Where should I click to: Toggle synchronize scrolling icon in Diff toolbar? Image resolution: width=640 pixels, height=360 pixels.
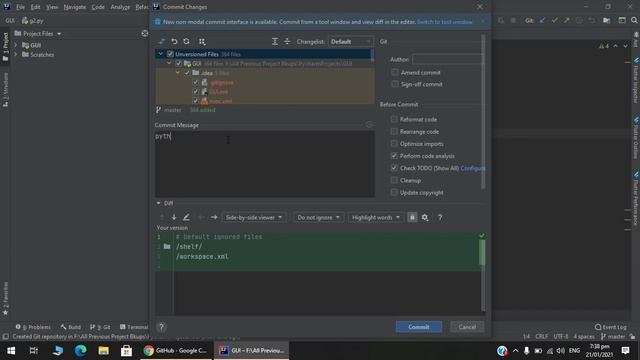coord(412,218)
